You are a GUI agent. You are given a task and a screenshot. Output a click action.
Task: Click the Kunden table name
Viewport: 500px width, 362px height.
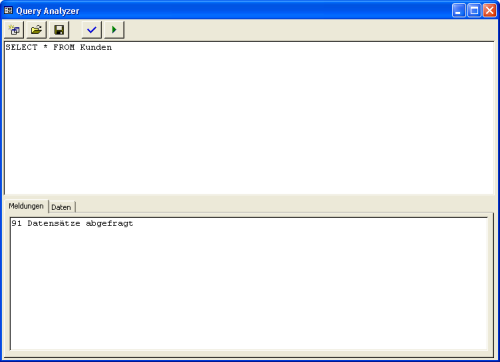coord(96,47)
